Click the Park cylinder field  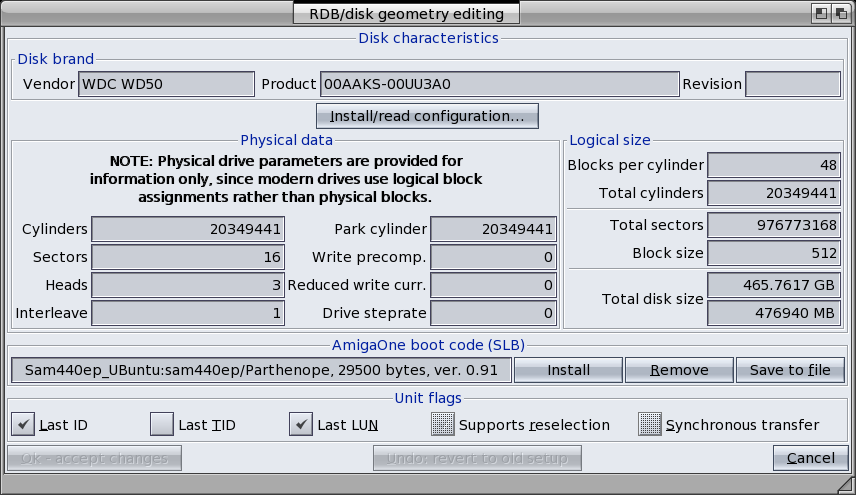pos(493,229)
